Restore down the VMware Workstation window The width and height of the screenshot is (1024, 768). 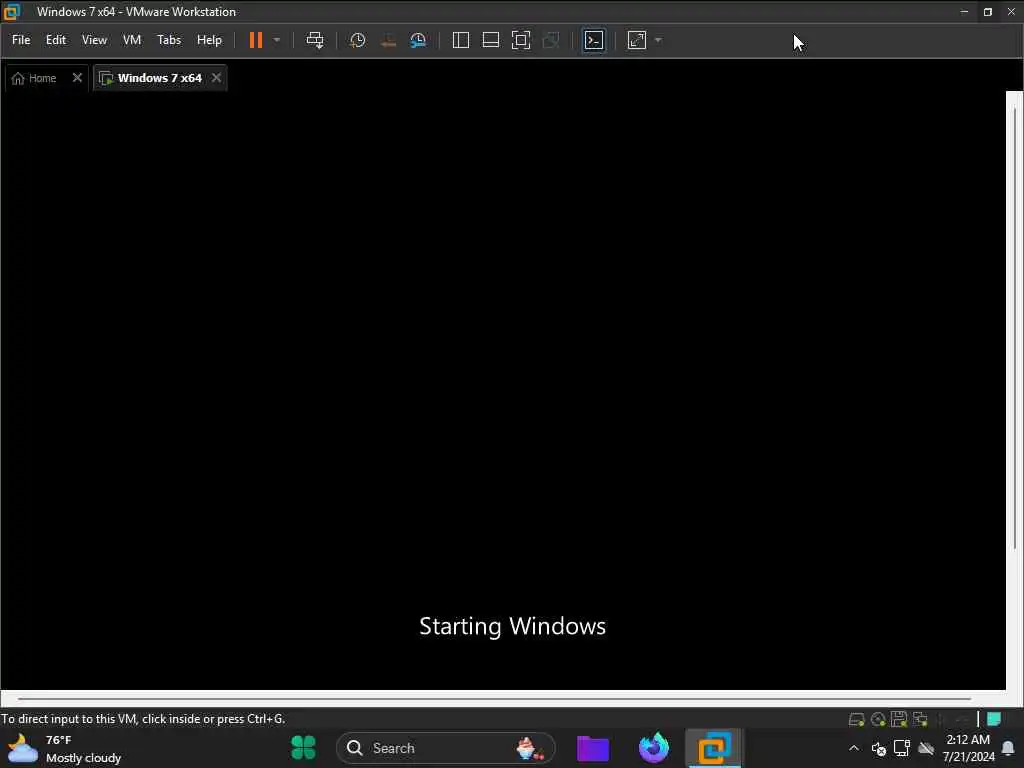point(987,12)
